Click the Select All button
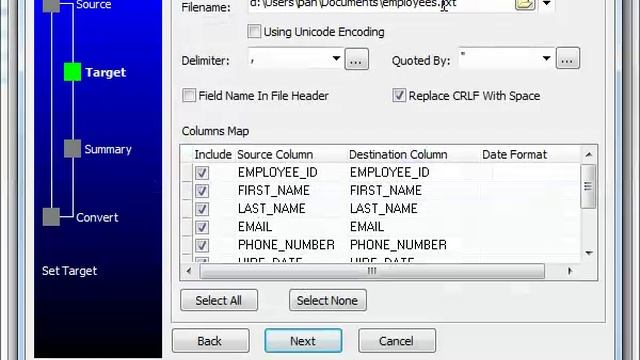Image resolution: width=640 pixels, height=360 pixels. point(219,300)
